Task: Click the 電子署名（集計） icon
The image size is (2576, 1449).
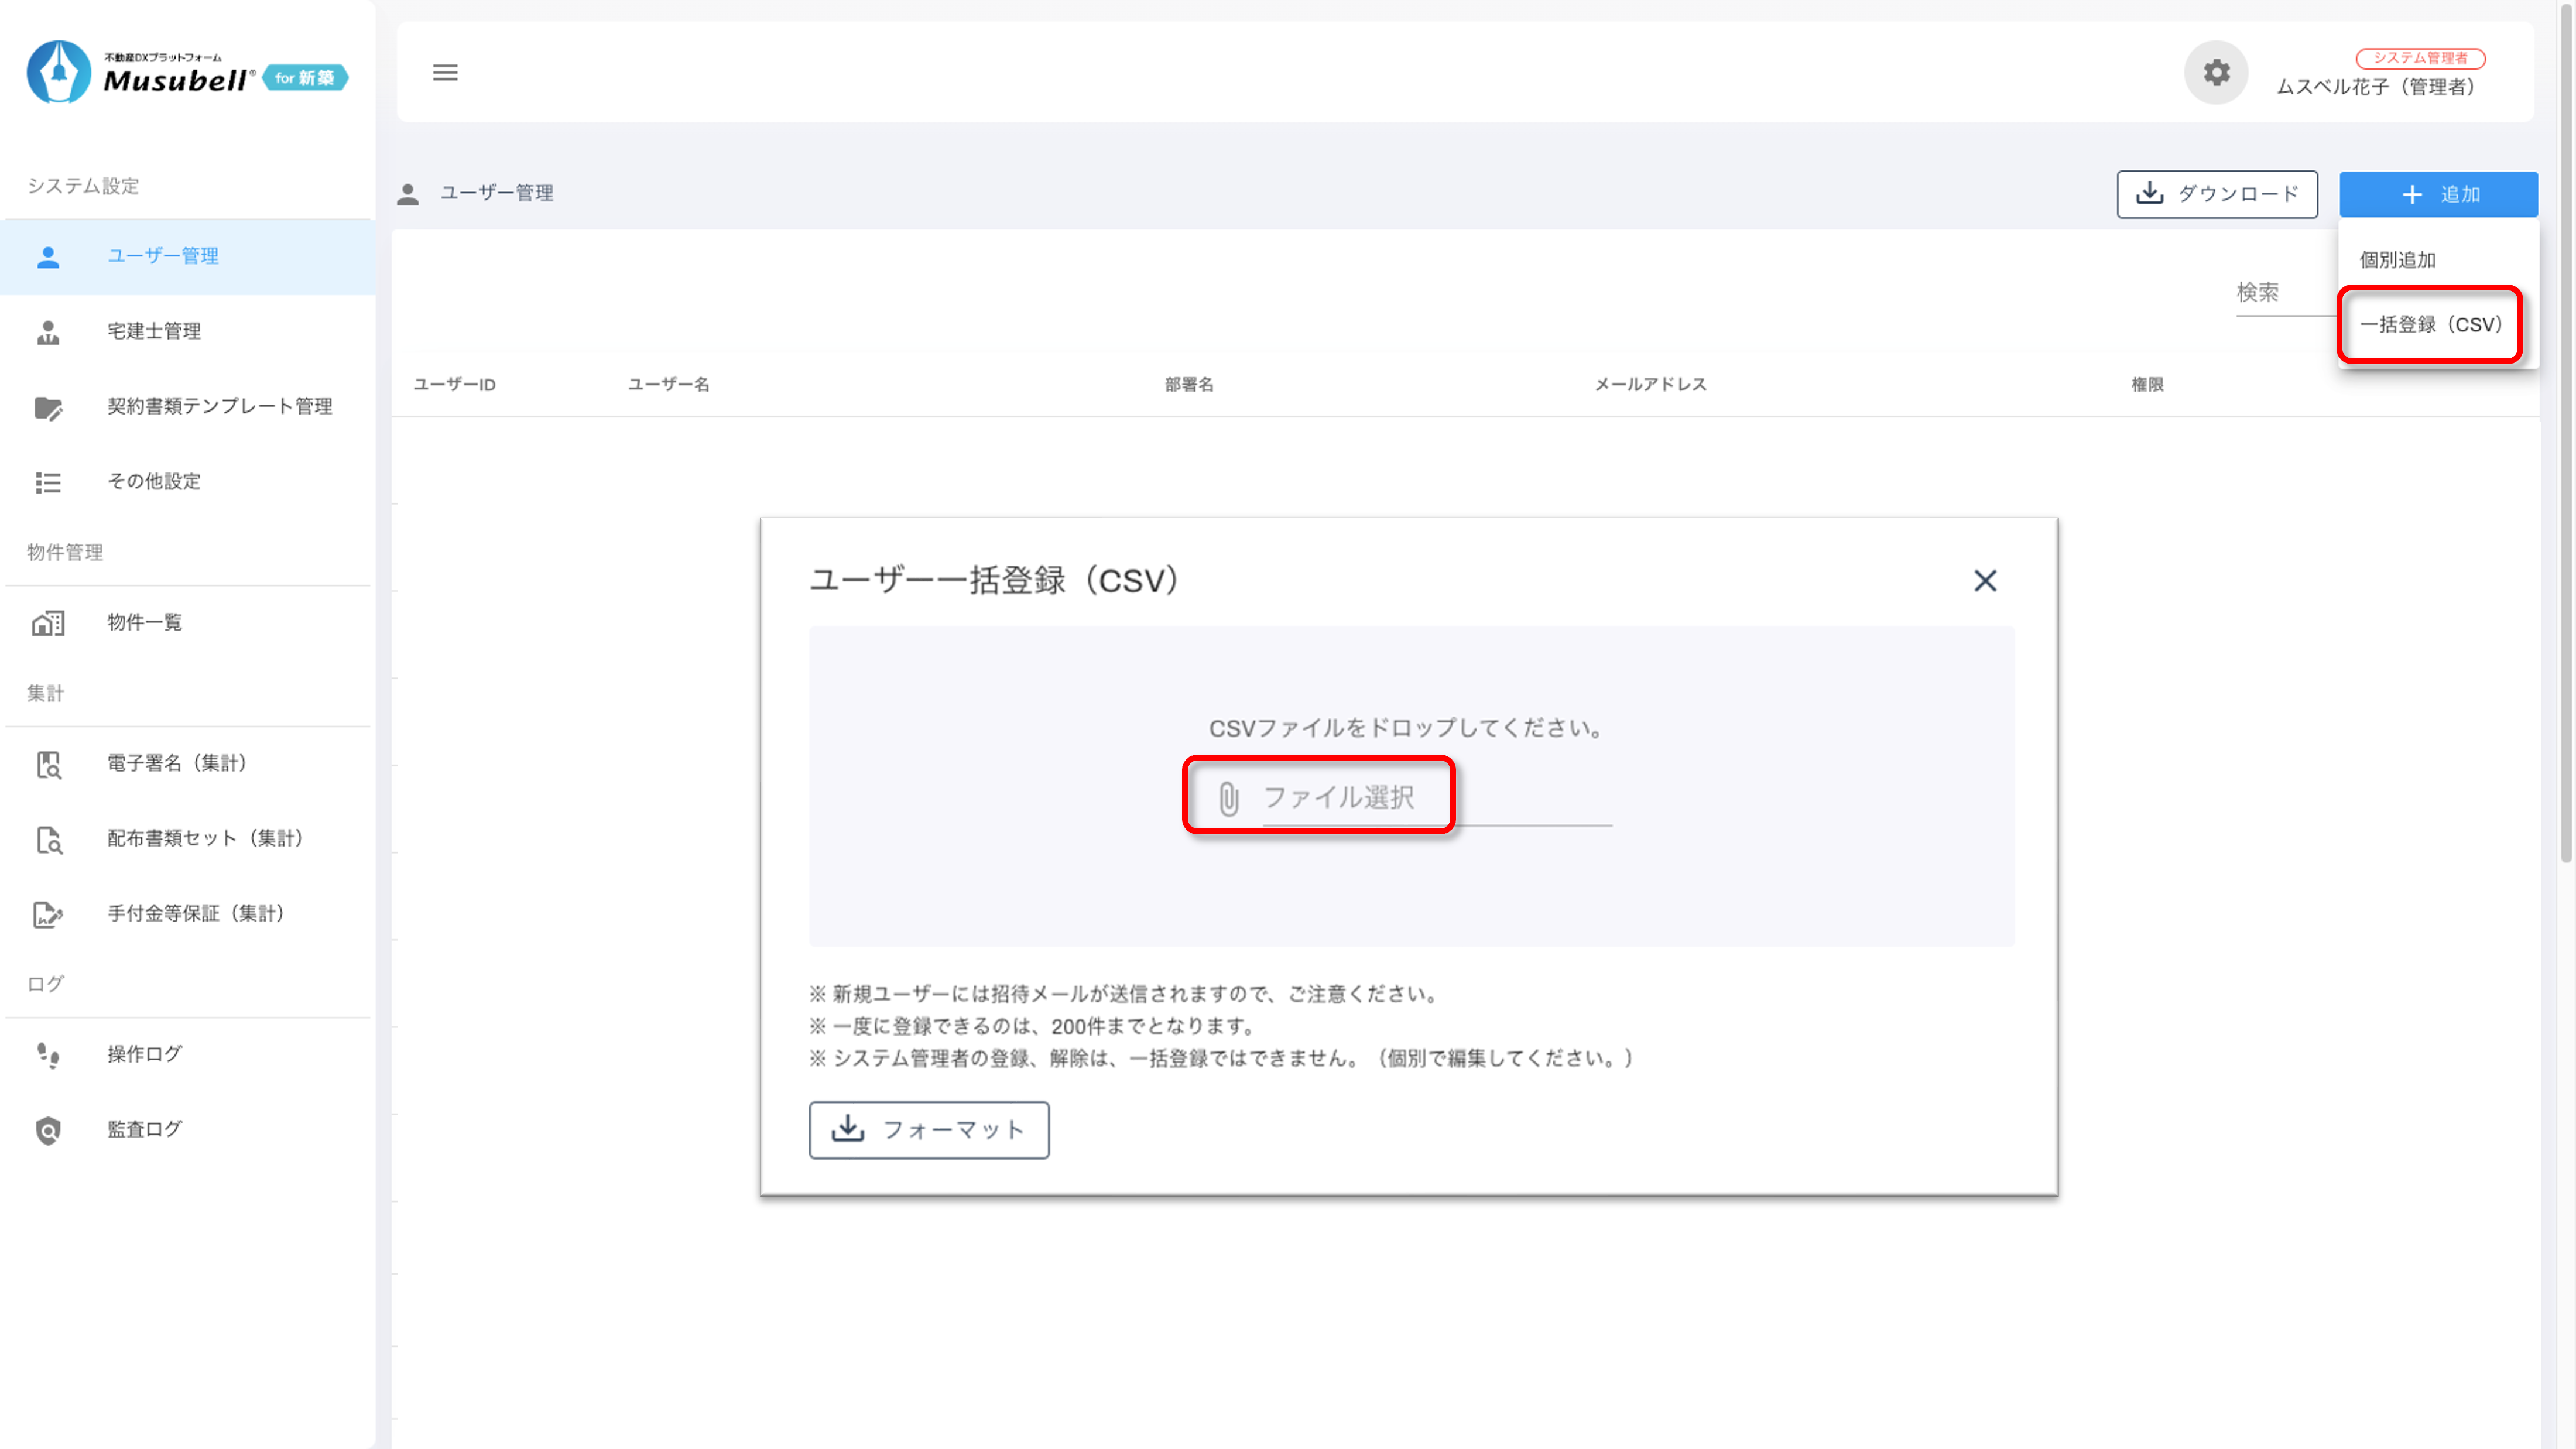Action: 48,764
